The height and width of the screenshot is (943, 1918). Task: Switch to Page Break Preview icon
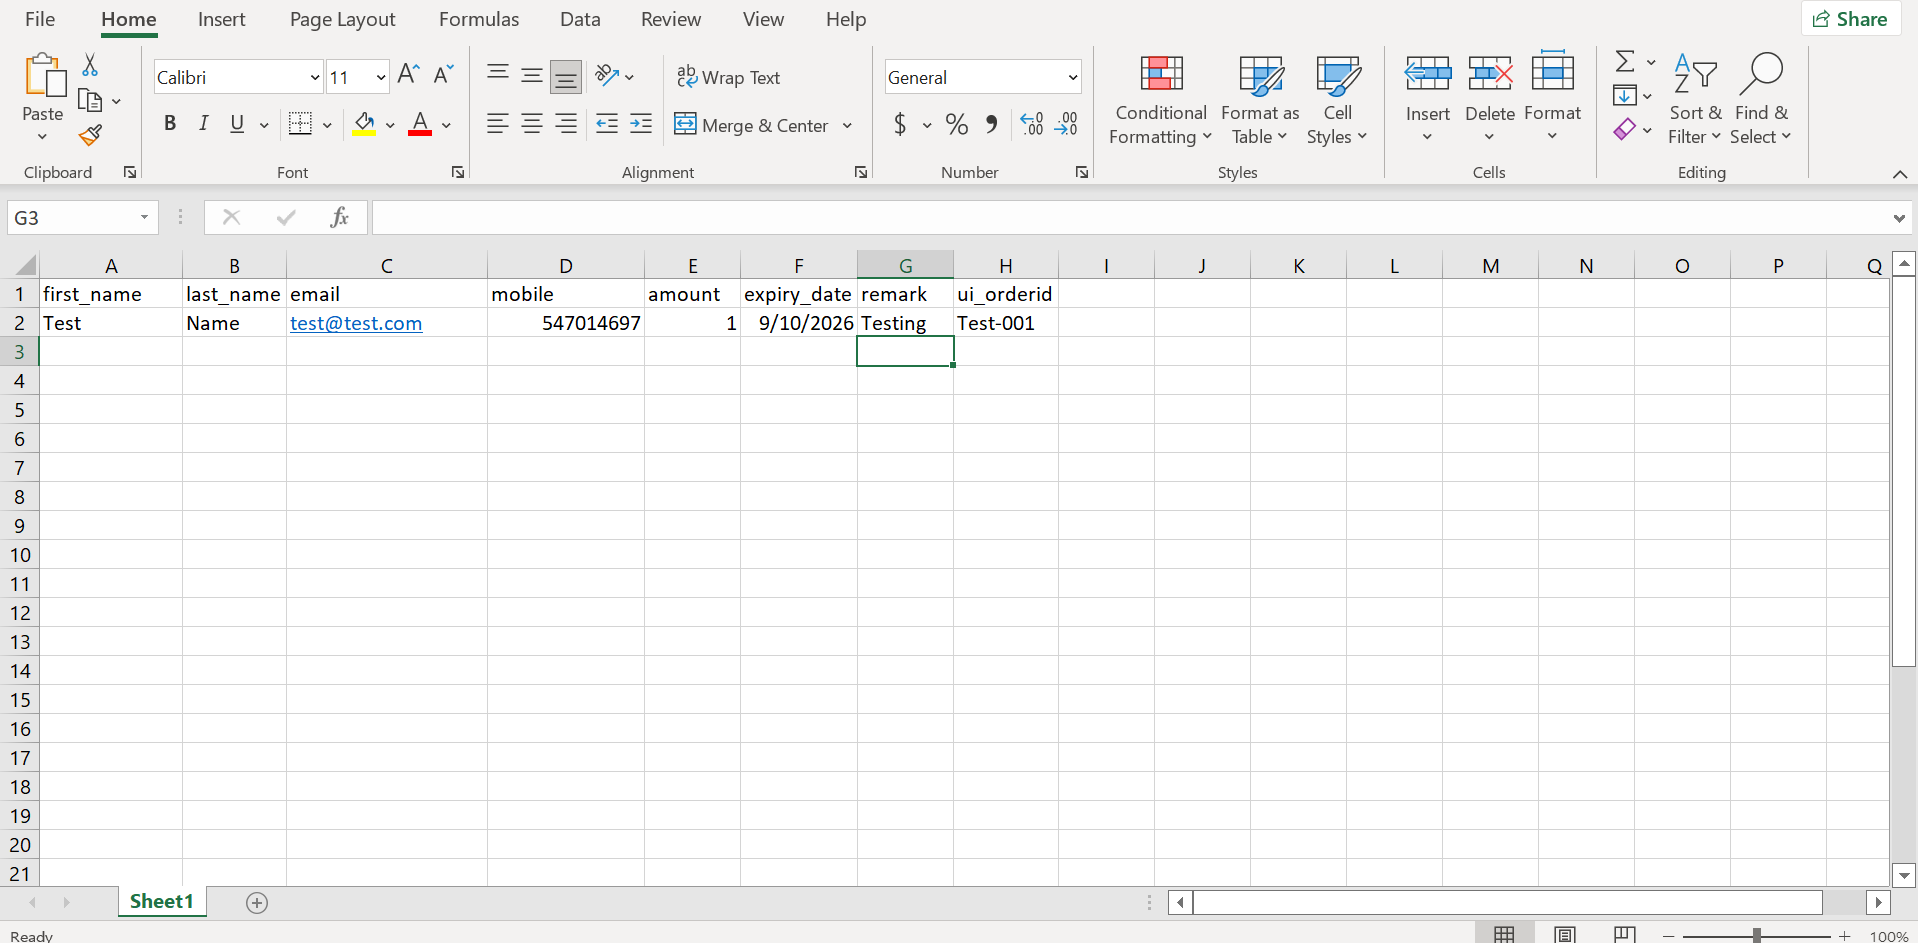[1625, 935]
